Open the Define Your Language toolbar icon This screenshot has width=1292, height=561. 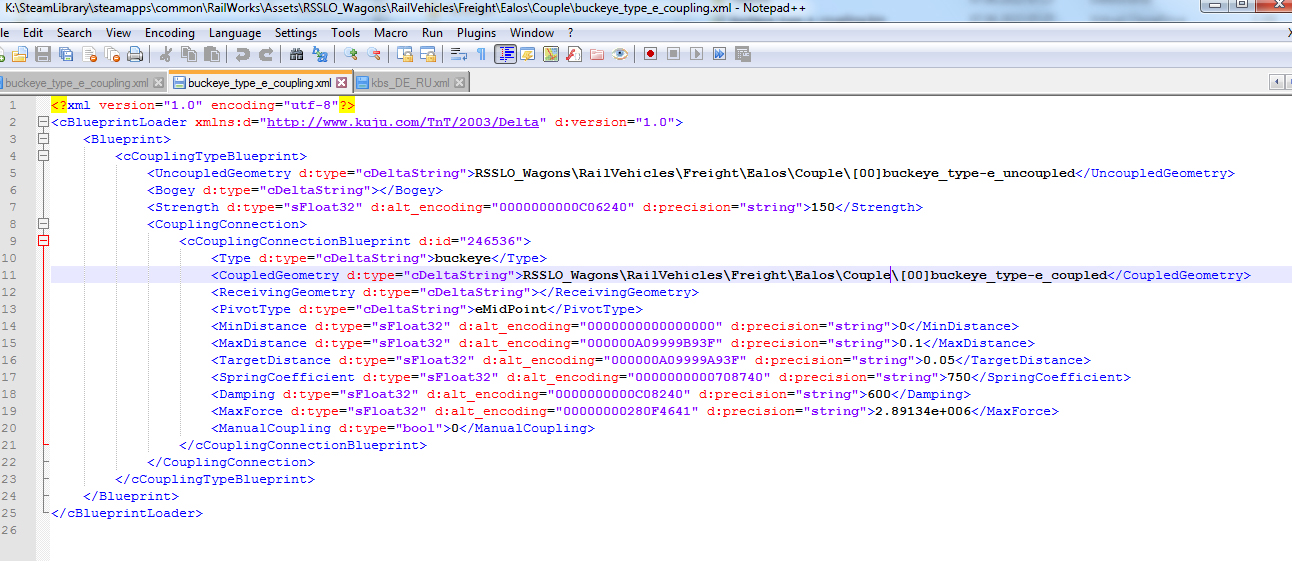(x=527, y=54)
